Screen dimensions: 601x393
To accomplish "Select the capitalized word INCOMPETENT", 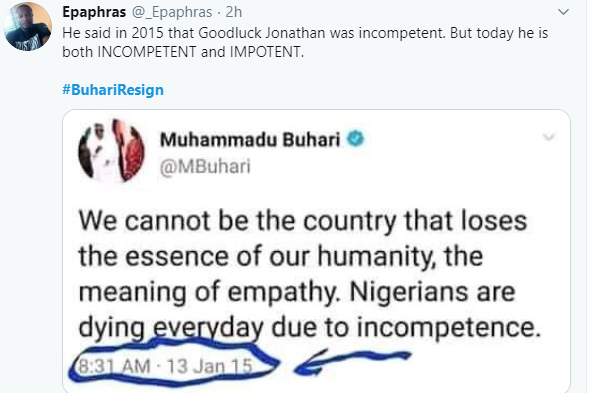I will point(147,52).
